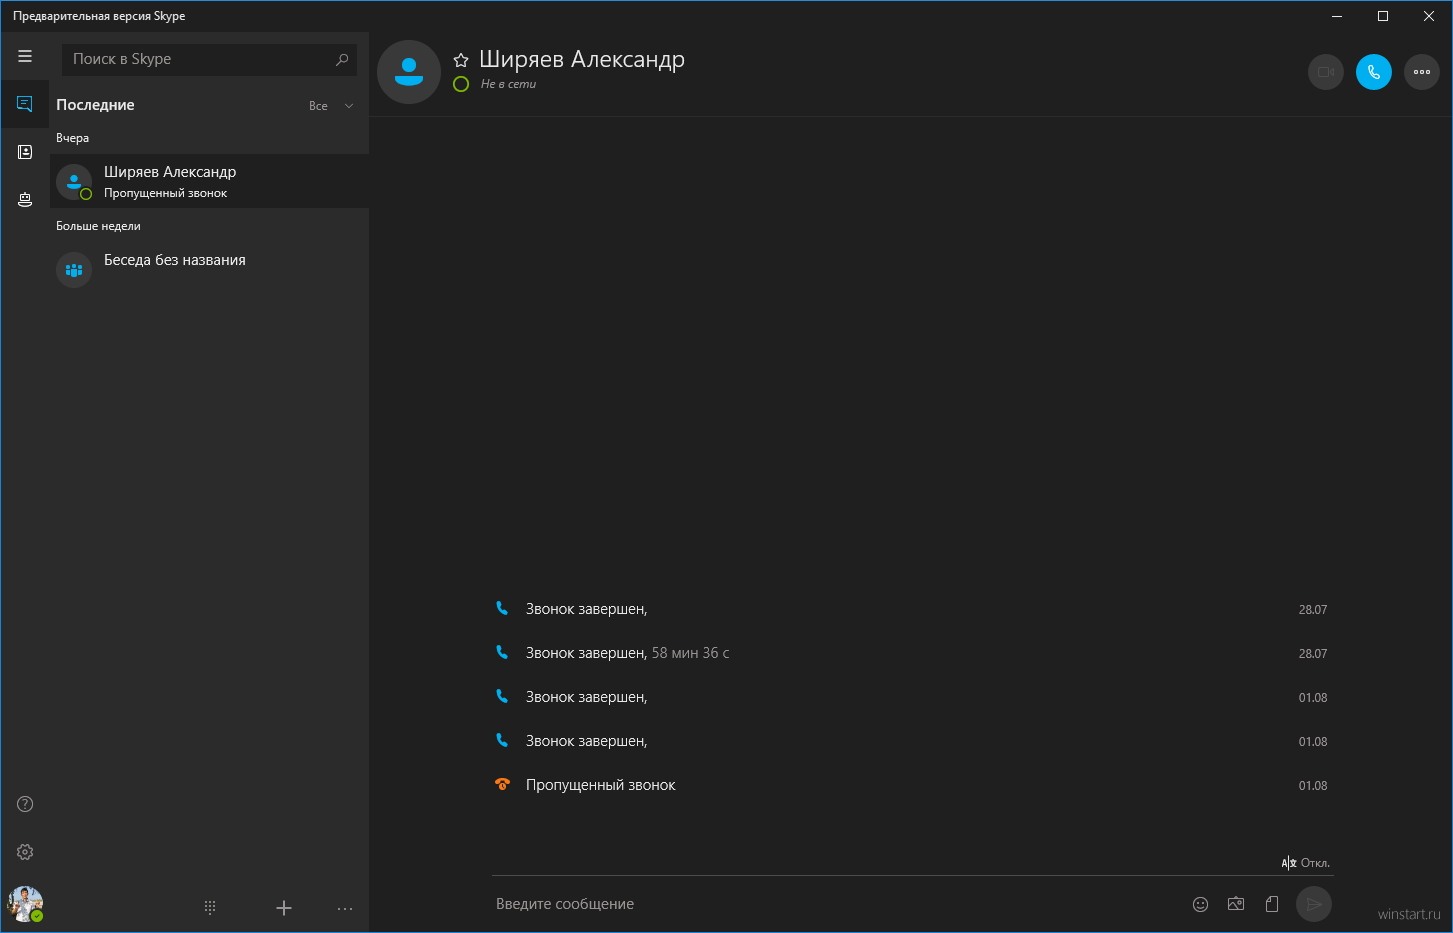Open the bots icon in sidebar
This screenshot has height=933, width=1453.
(25, 200)
